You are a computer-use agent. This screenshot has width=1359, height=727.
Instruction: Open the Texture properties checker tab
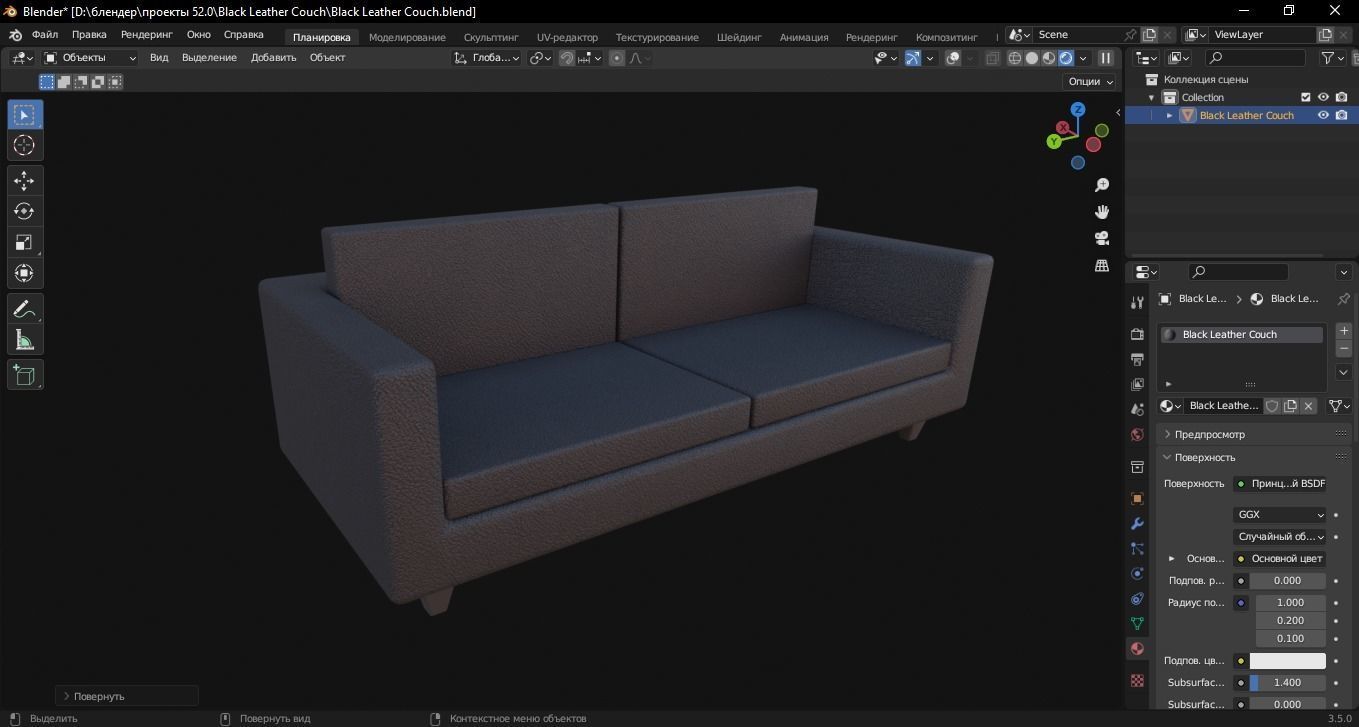1137,680
